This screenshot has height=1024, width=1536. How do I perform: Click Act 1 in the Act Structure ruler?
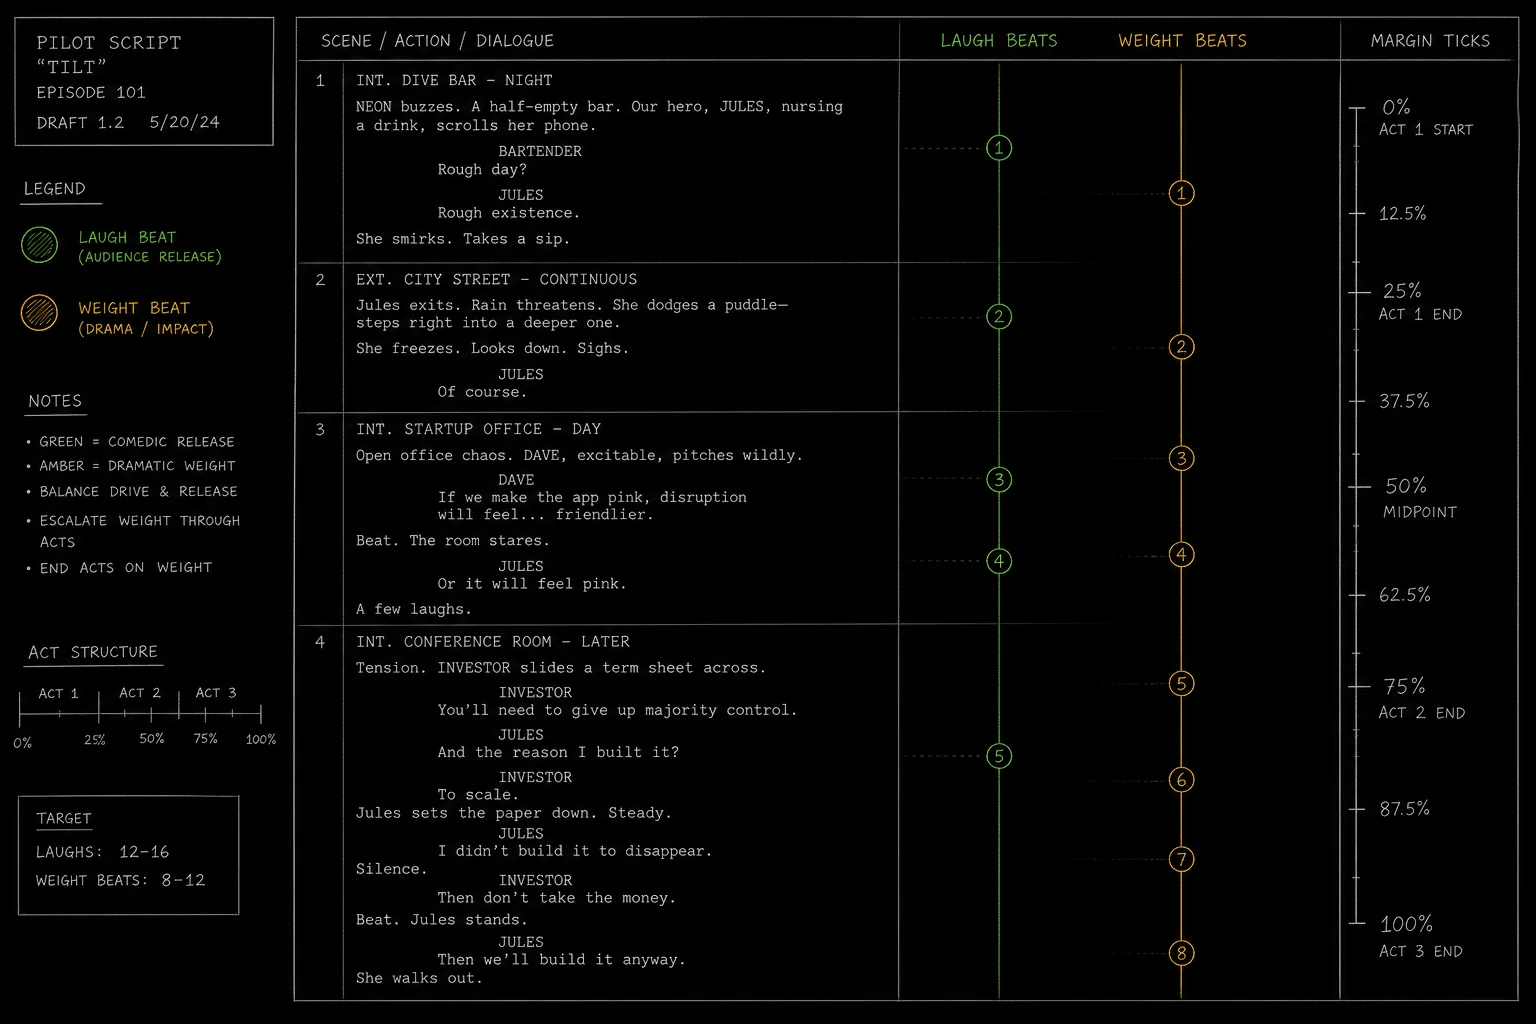tap(58, 693)
